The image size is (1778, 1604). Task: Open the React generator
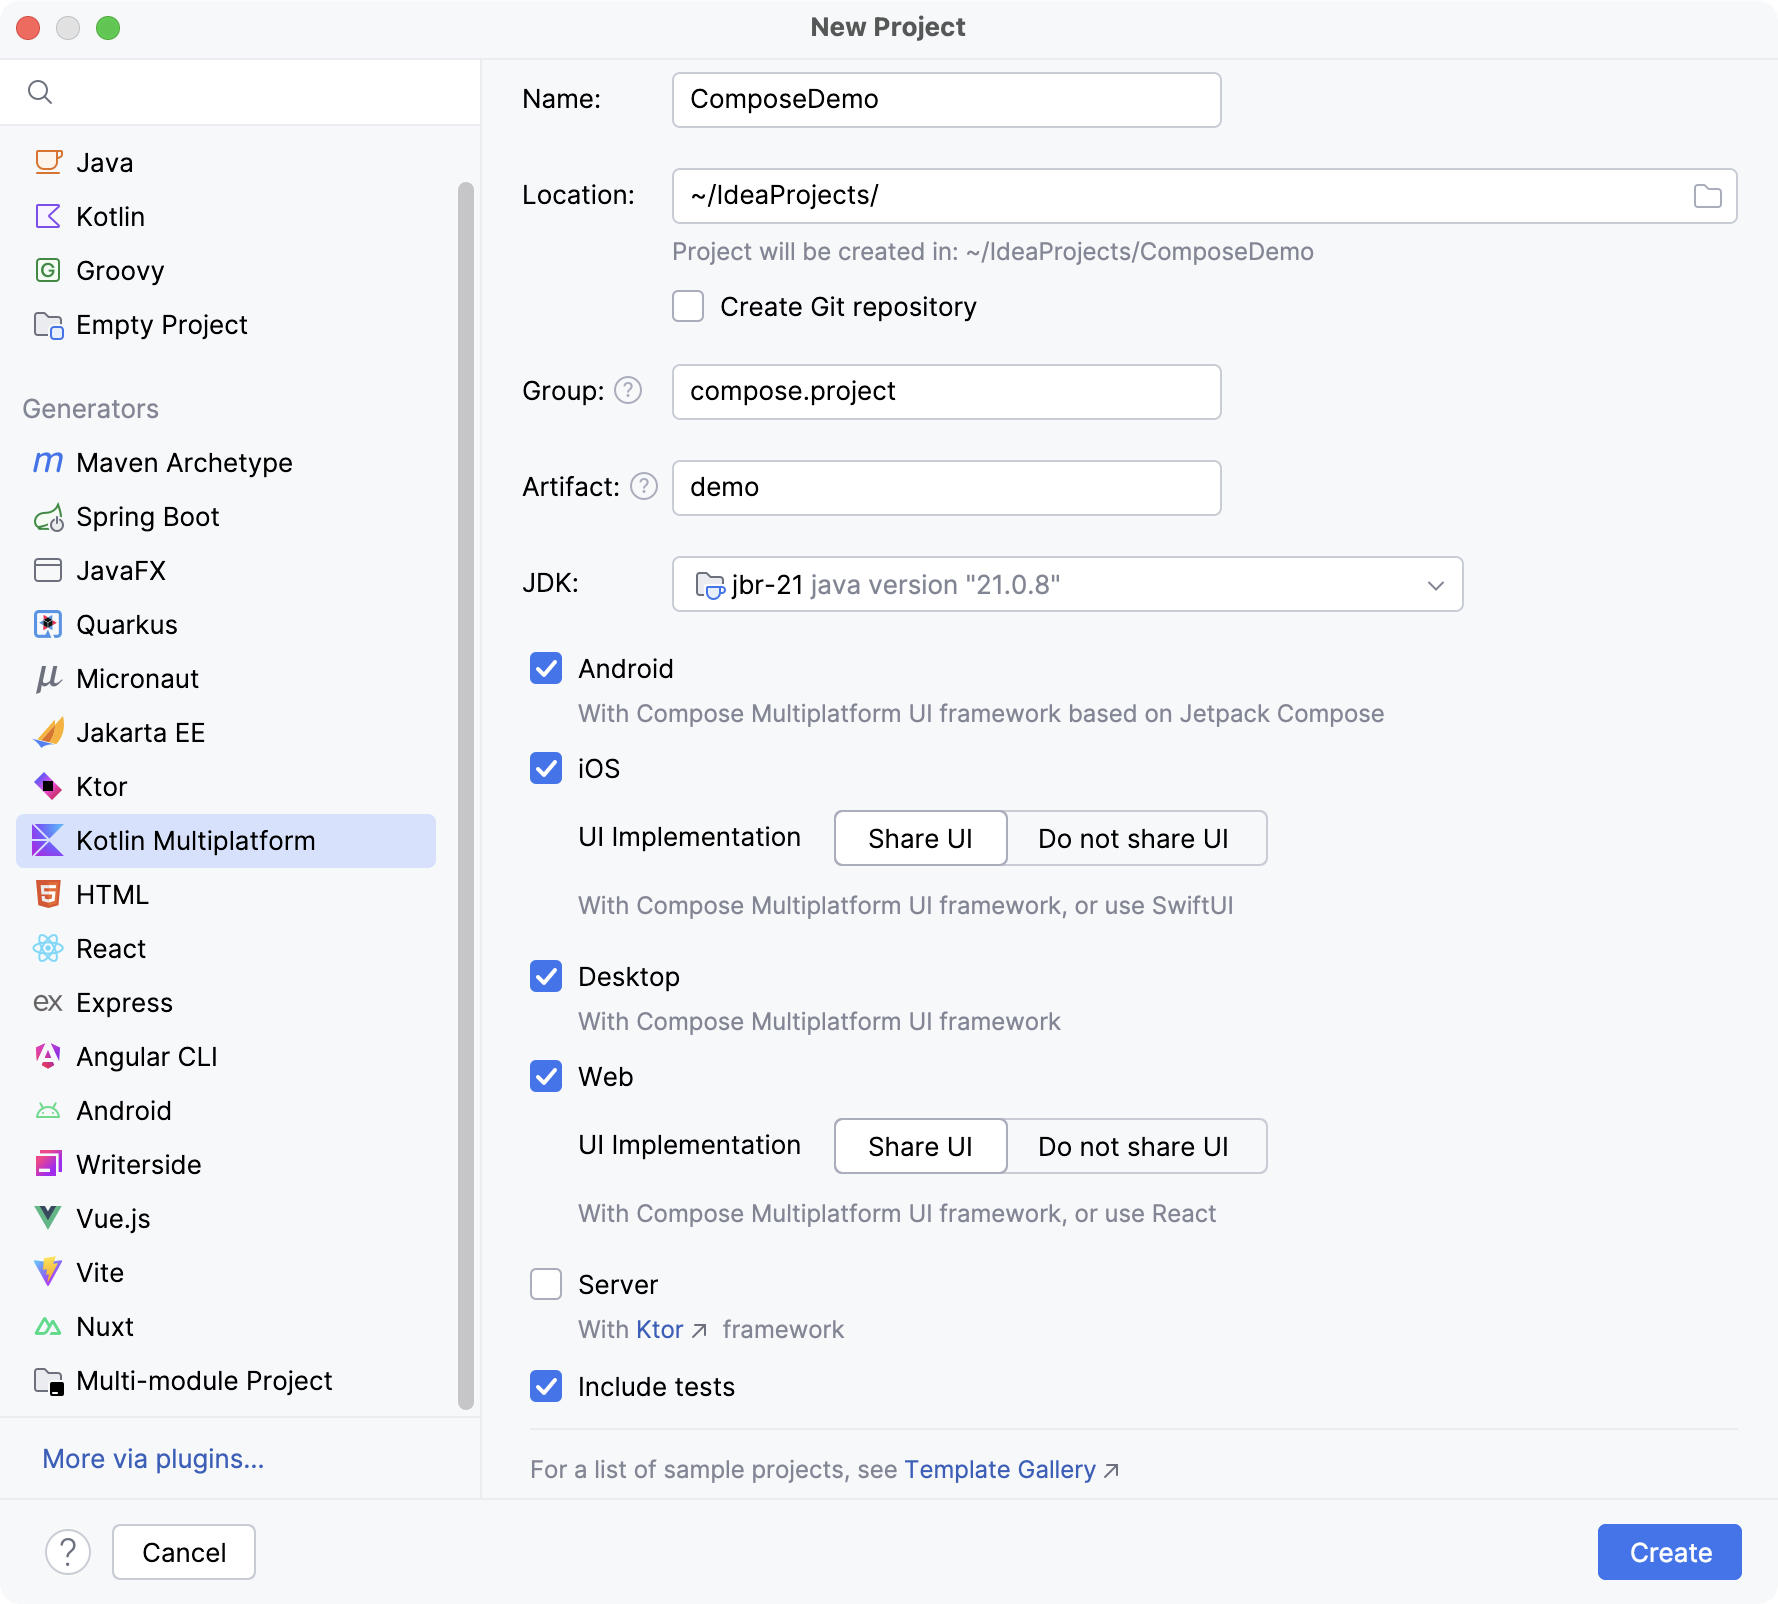pyautogui.click(x=111, y=948)
